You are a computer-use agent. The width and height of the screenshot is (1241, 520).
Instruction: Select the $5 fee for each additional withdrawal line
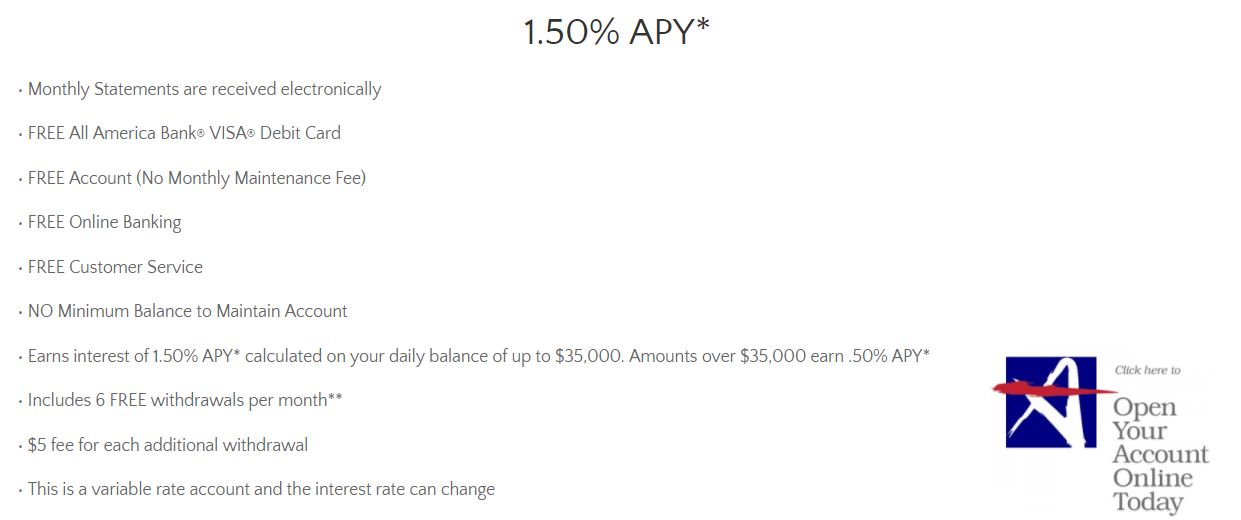[168, 445]
